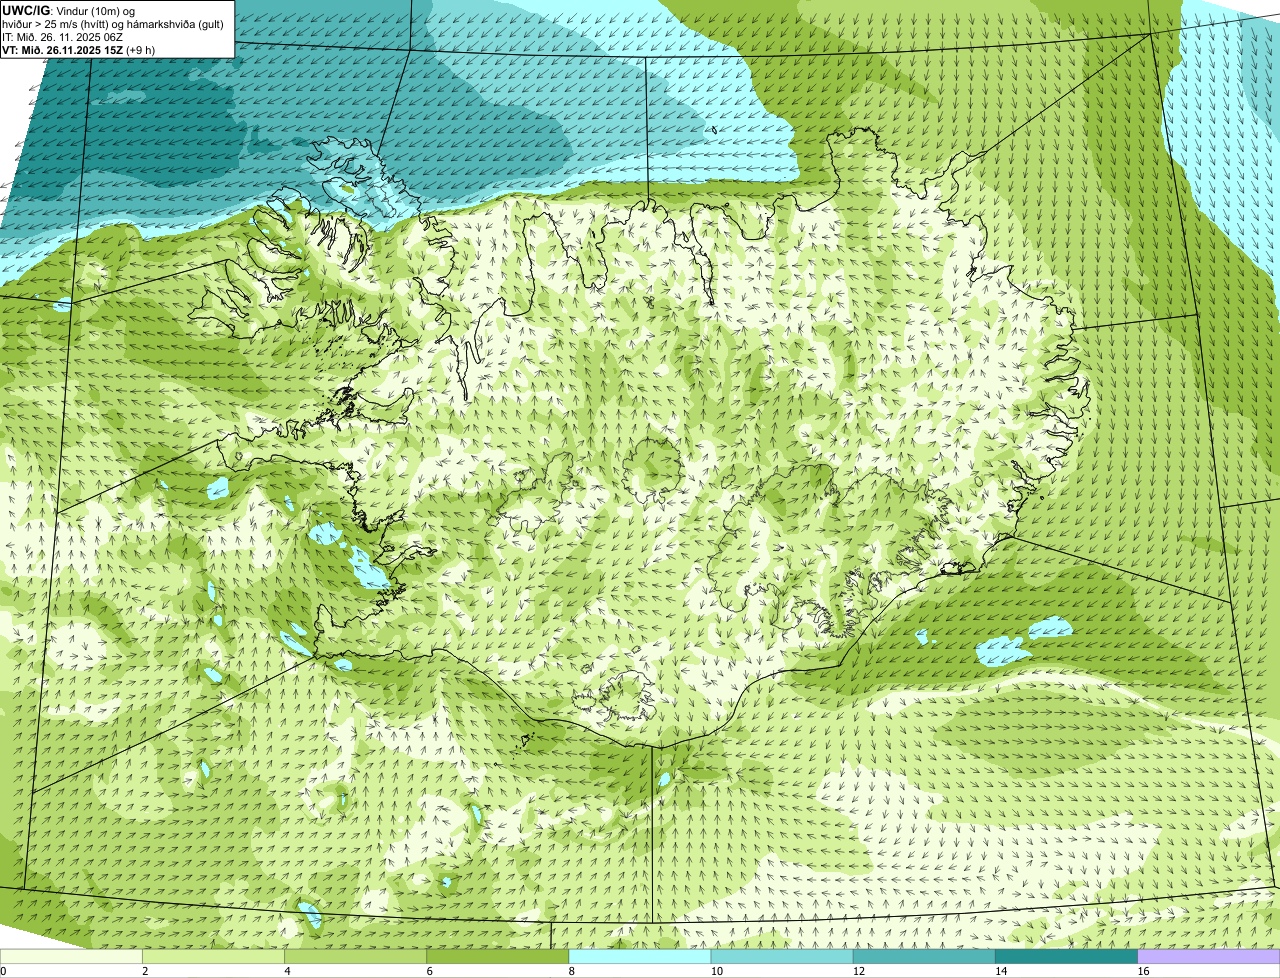Click the "6" label on the wind scale

click(x=429, y=971)
